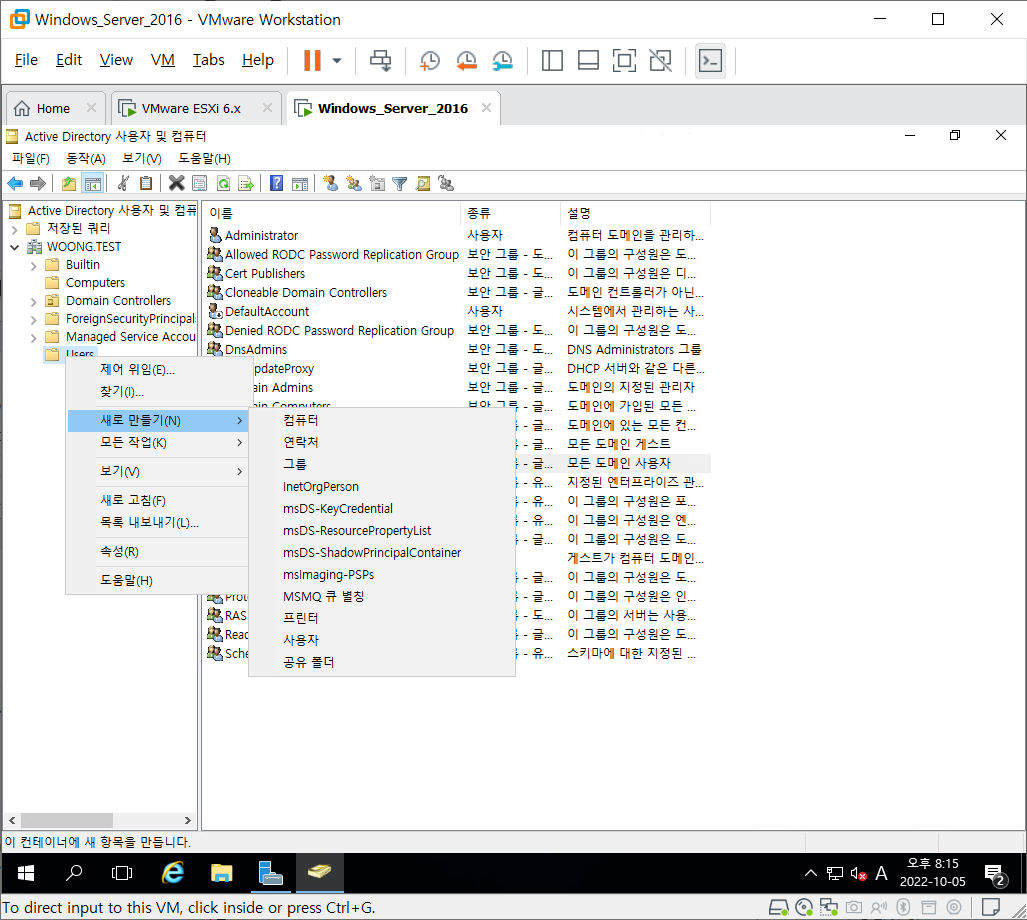
Task: Create new 컴퓨터 from submenu
Action: (x=382, y=420)
